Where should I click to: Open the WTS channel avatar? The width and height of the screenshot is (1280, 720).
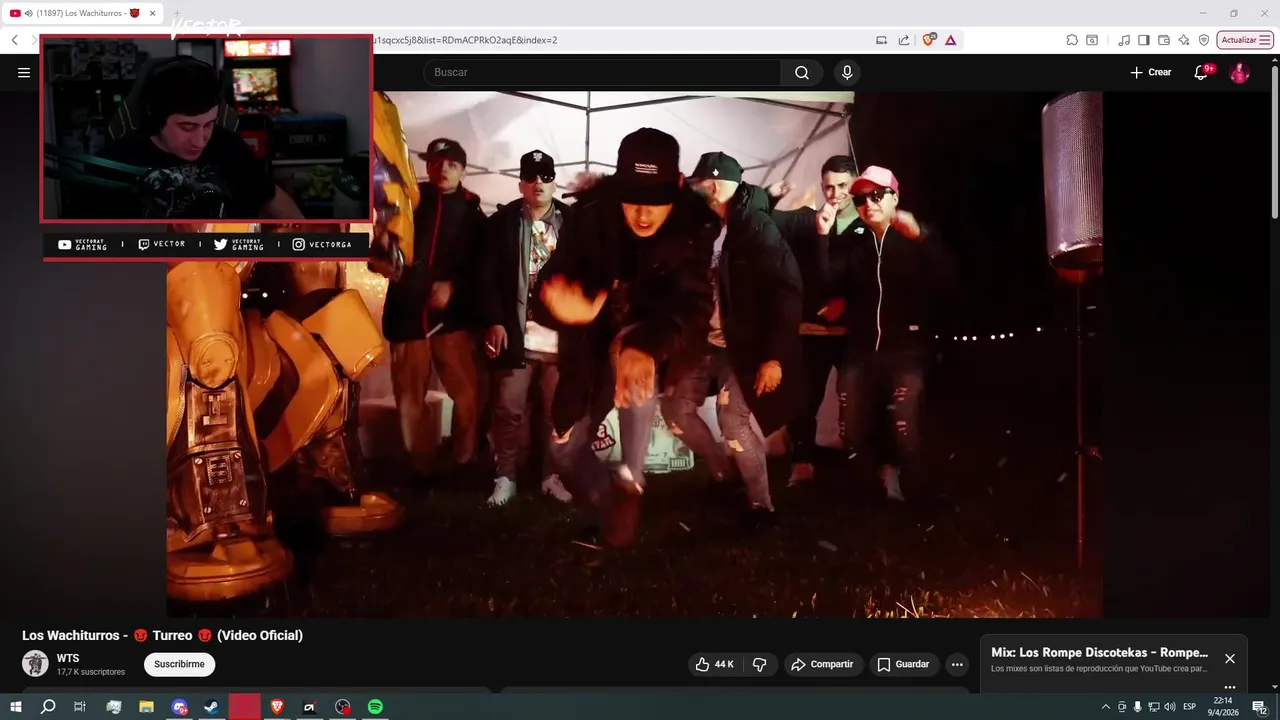tap(35, 664)
